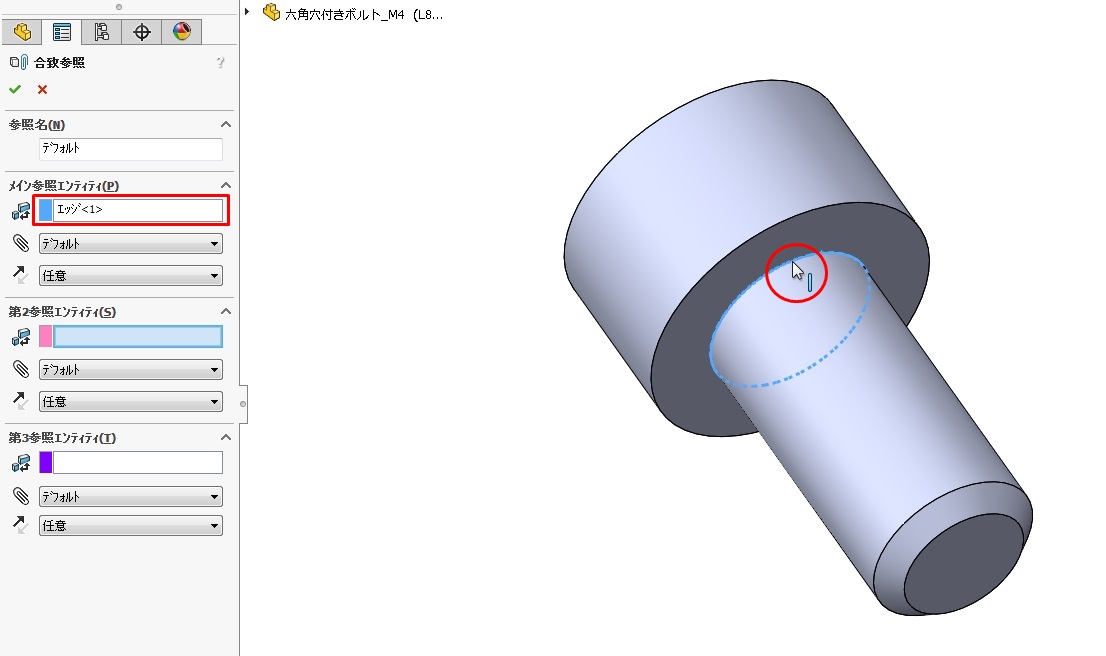Viewport: 1106px width, 656px height.
Task: Click the help question mark icon
Action: pos(220,63)
